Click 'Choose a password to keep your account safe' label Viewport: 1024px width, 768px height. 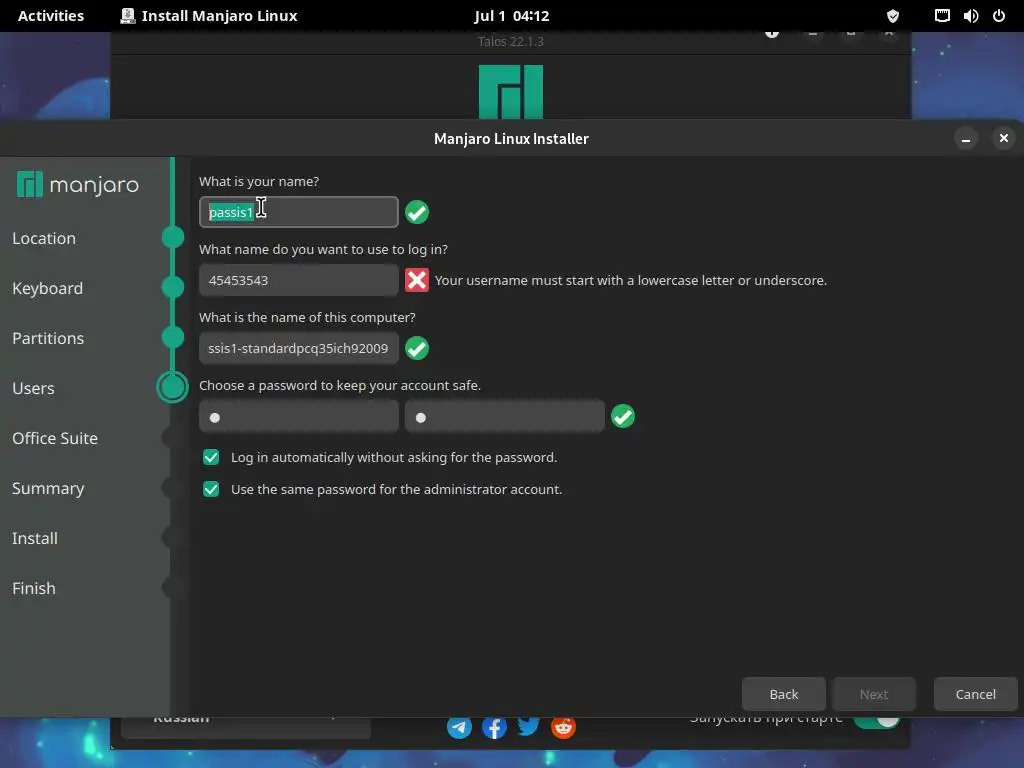click(340, 385)
